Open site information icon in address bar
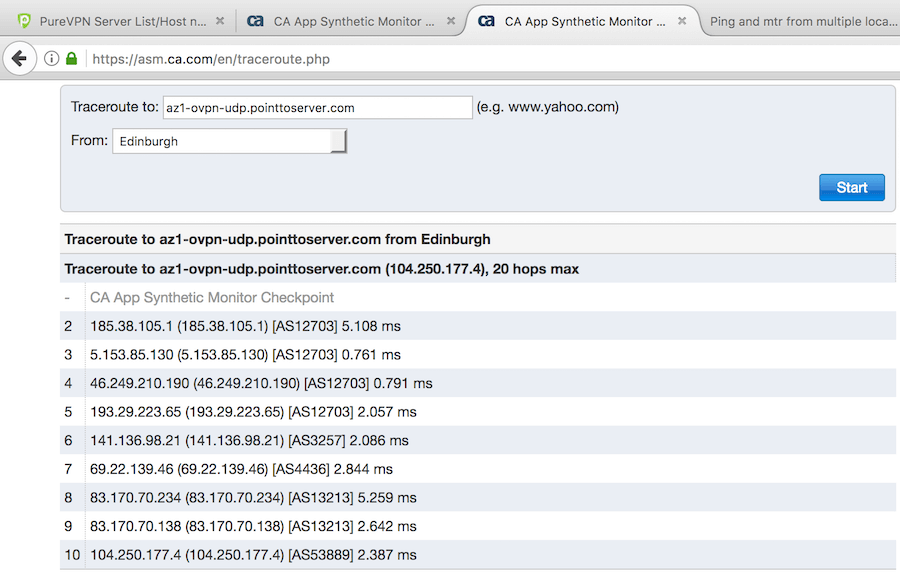 [52, 59]
